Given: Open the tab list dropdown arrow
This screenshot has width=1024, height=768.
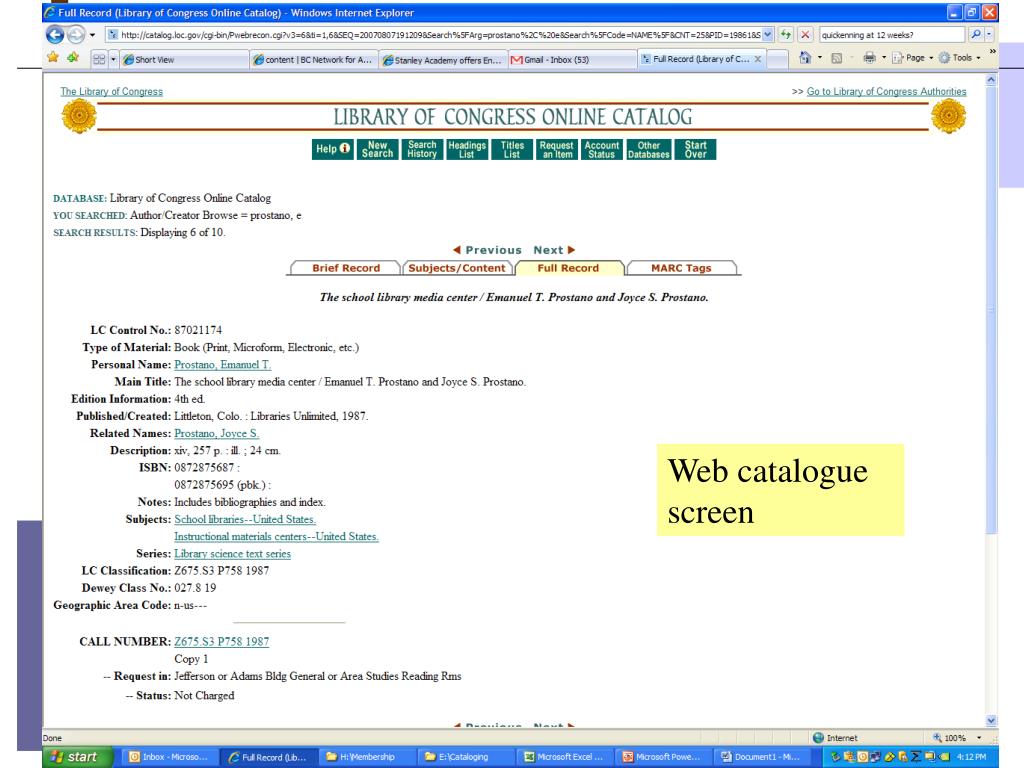Looking at the screenshot, I should point(113,59).
